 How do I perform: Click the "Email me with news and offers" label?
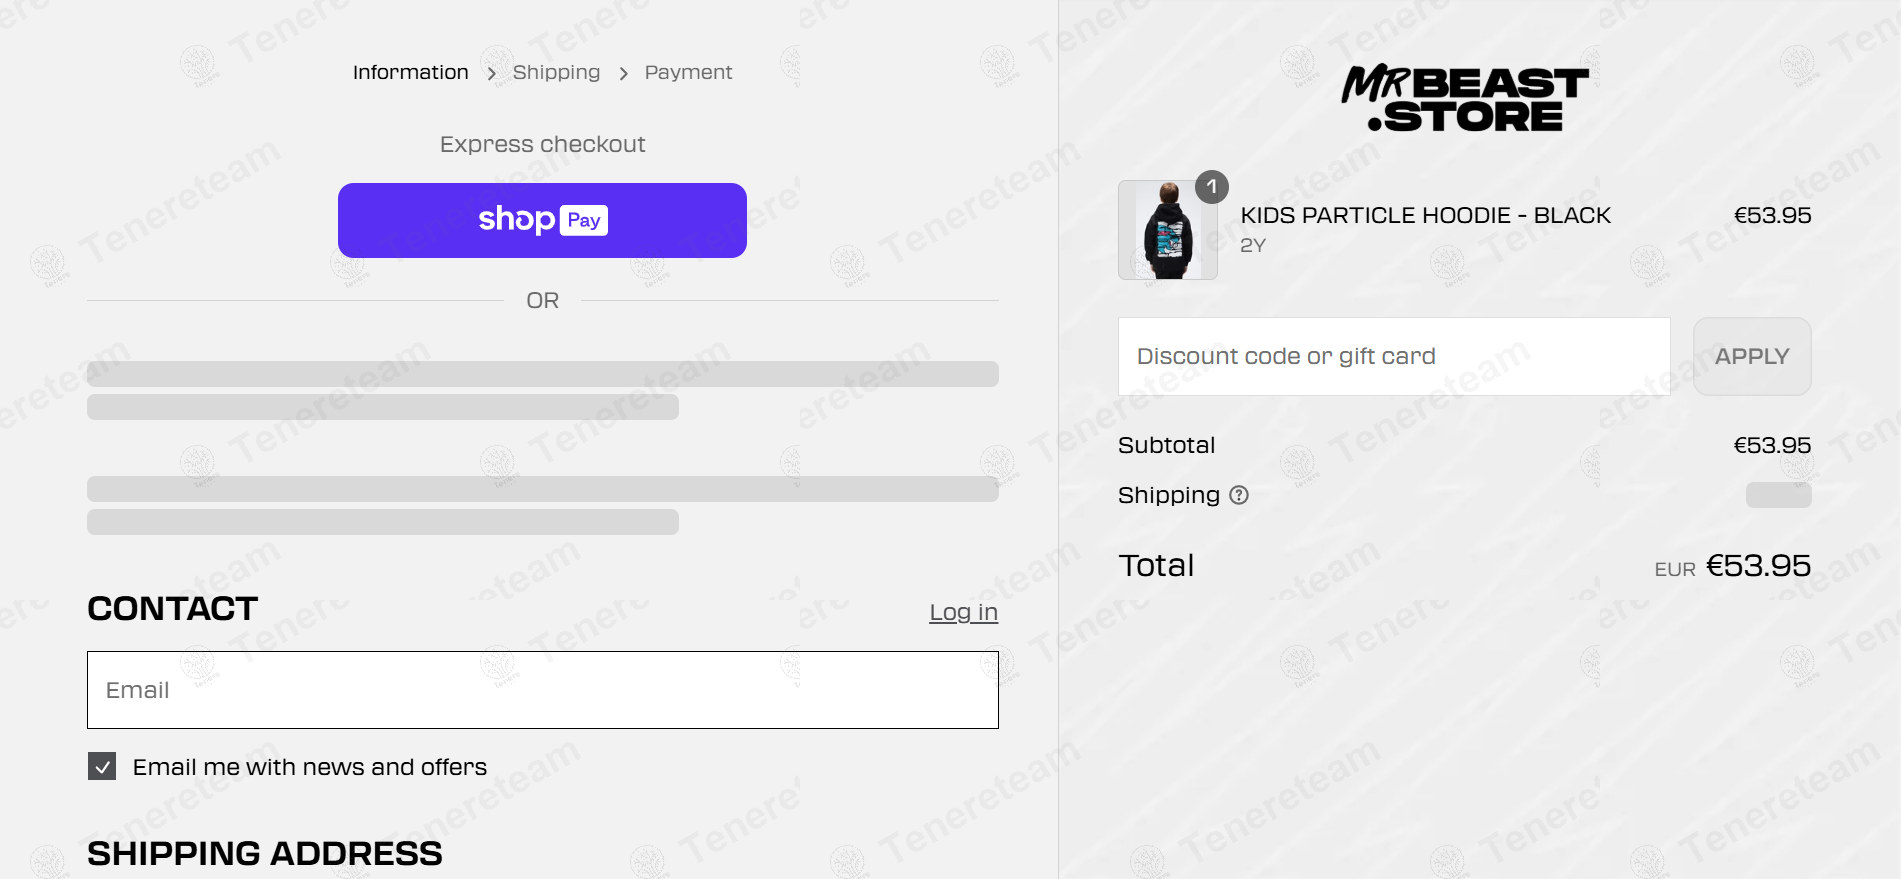pos(310,767)
